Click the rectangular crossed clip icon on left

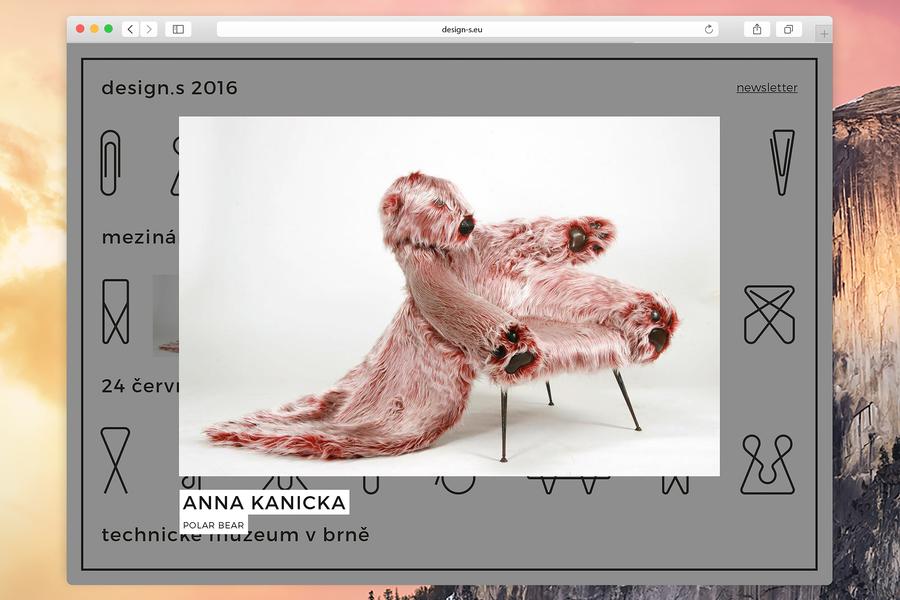click(116, 312)
